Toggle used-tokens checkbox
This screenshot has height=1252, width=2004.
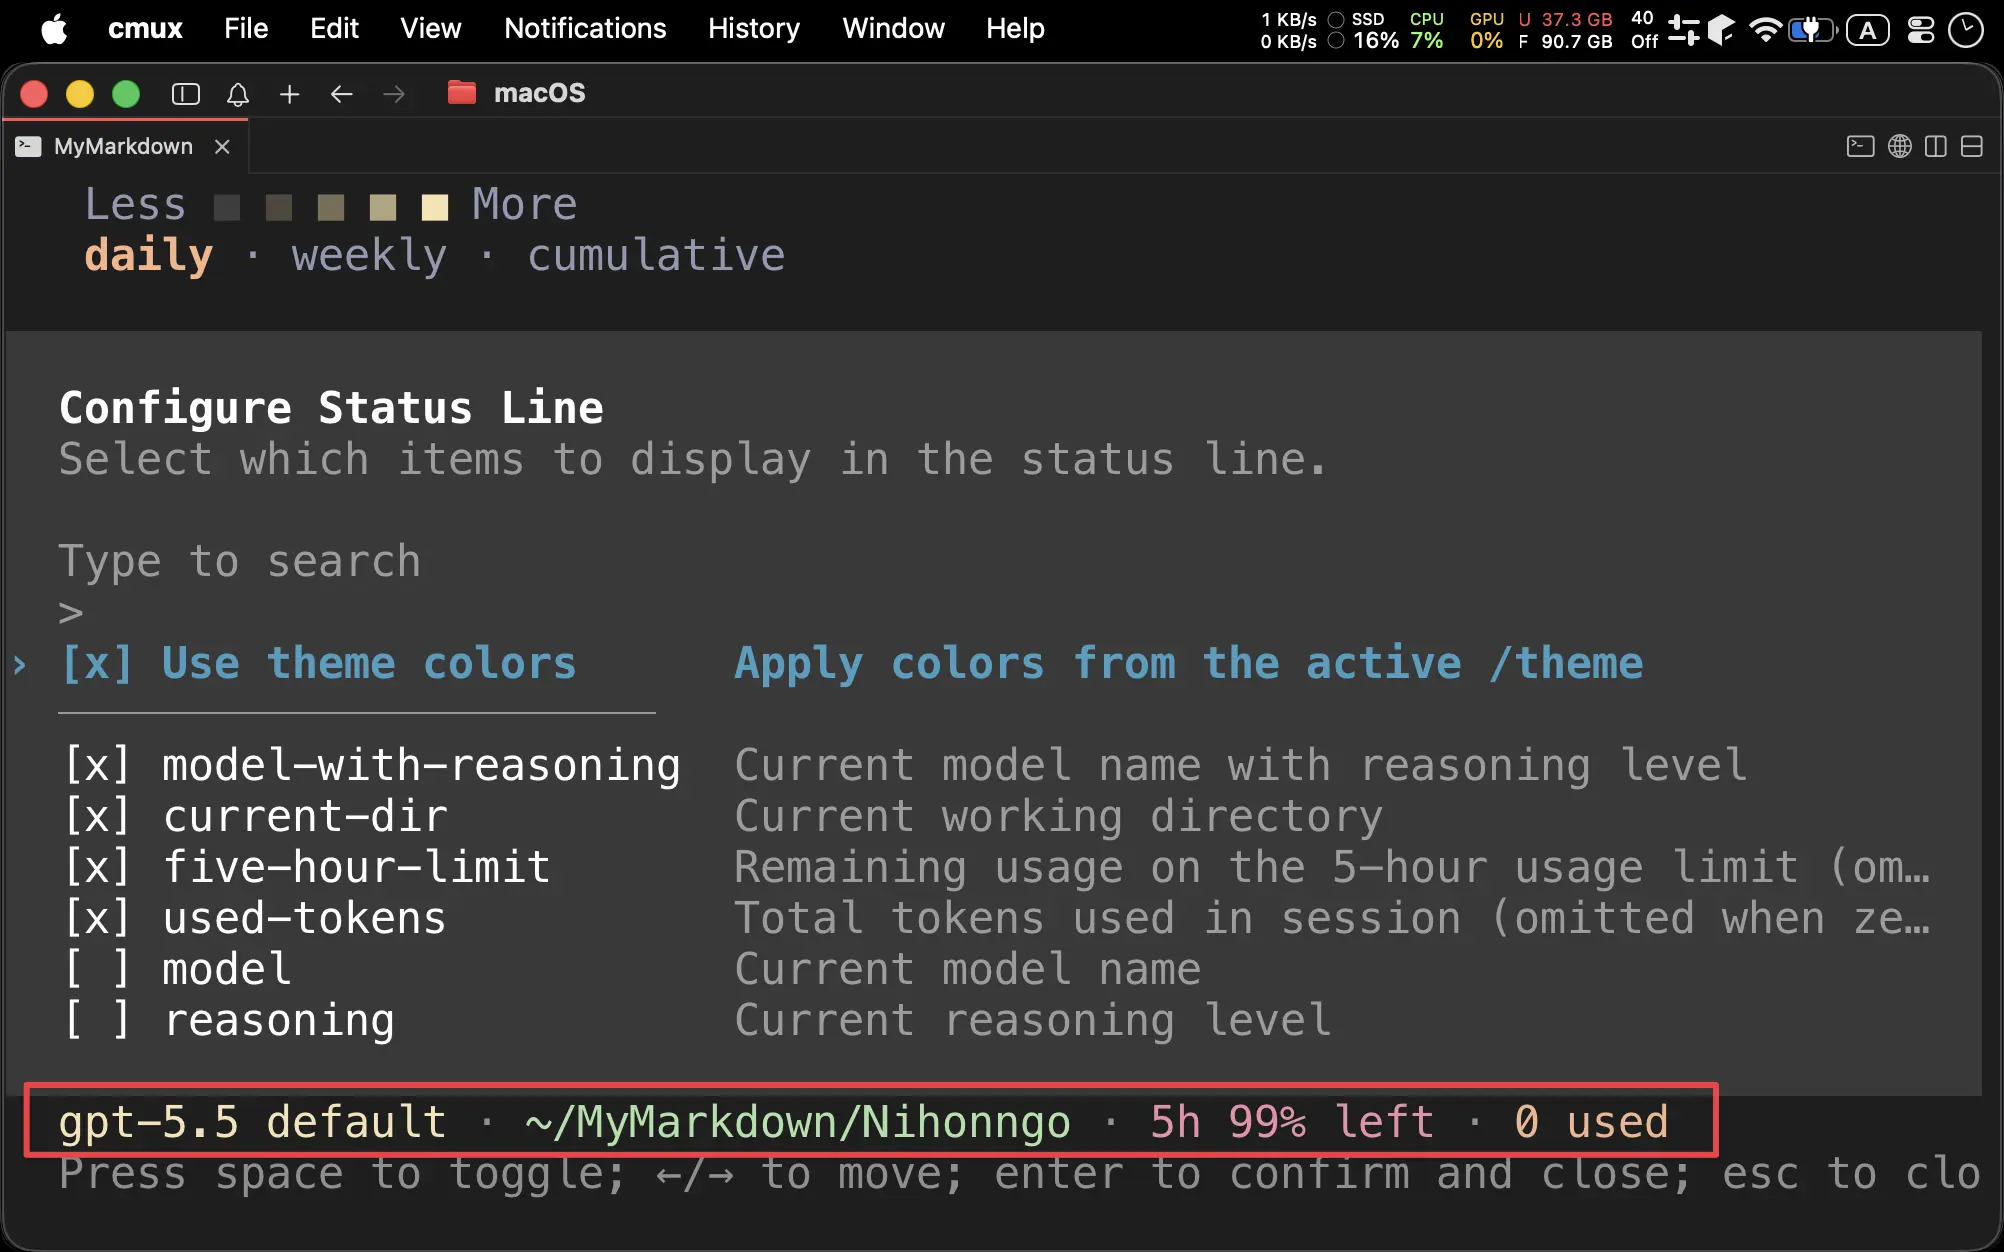point(97,919)
